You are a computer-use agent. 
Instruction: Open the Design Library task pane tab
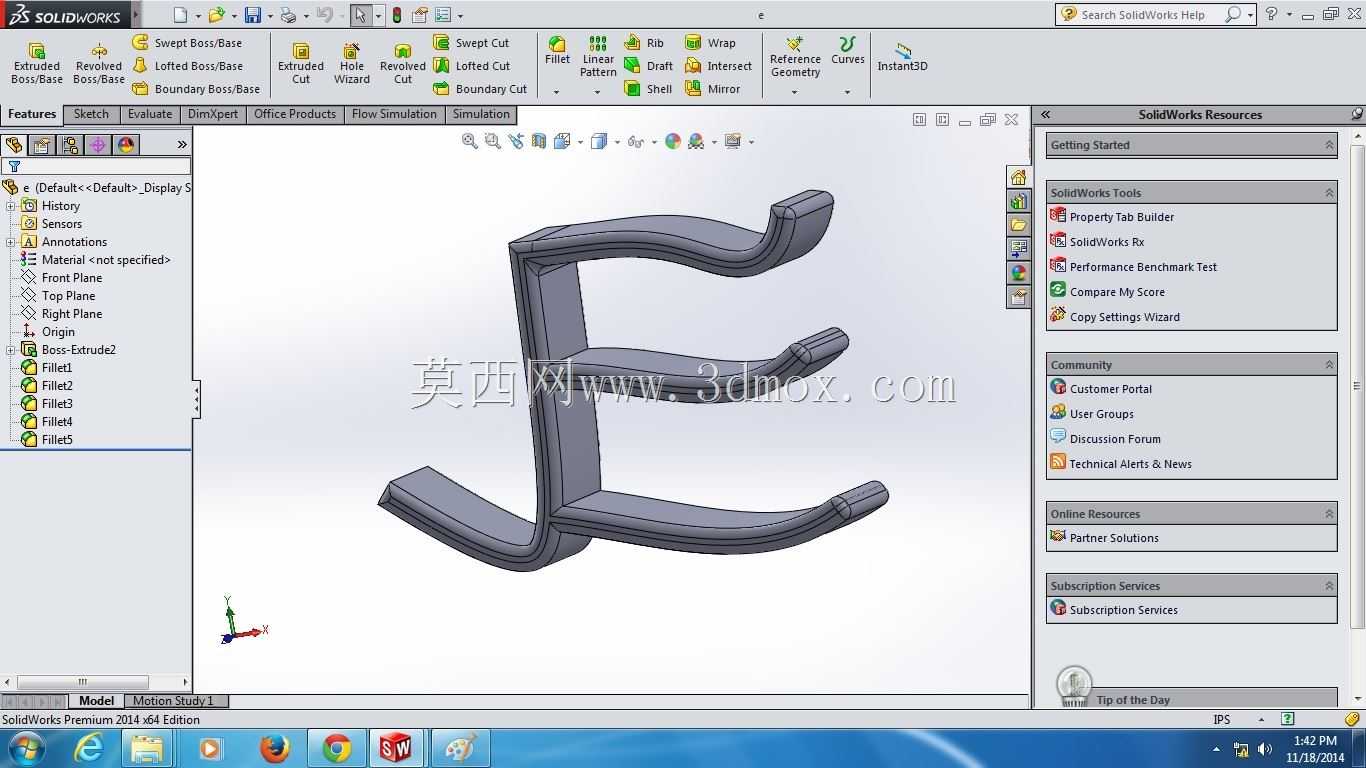coord(1018,201)
